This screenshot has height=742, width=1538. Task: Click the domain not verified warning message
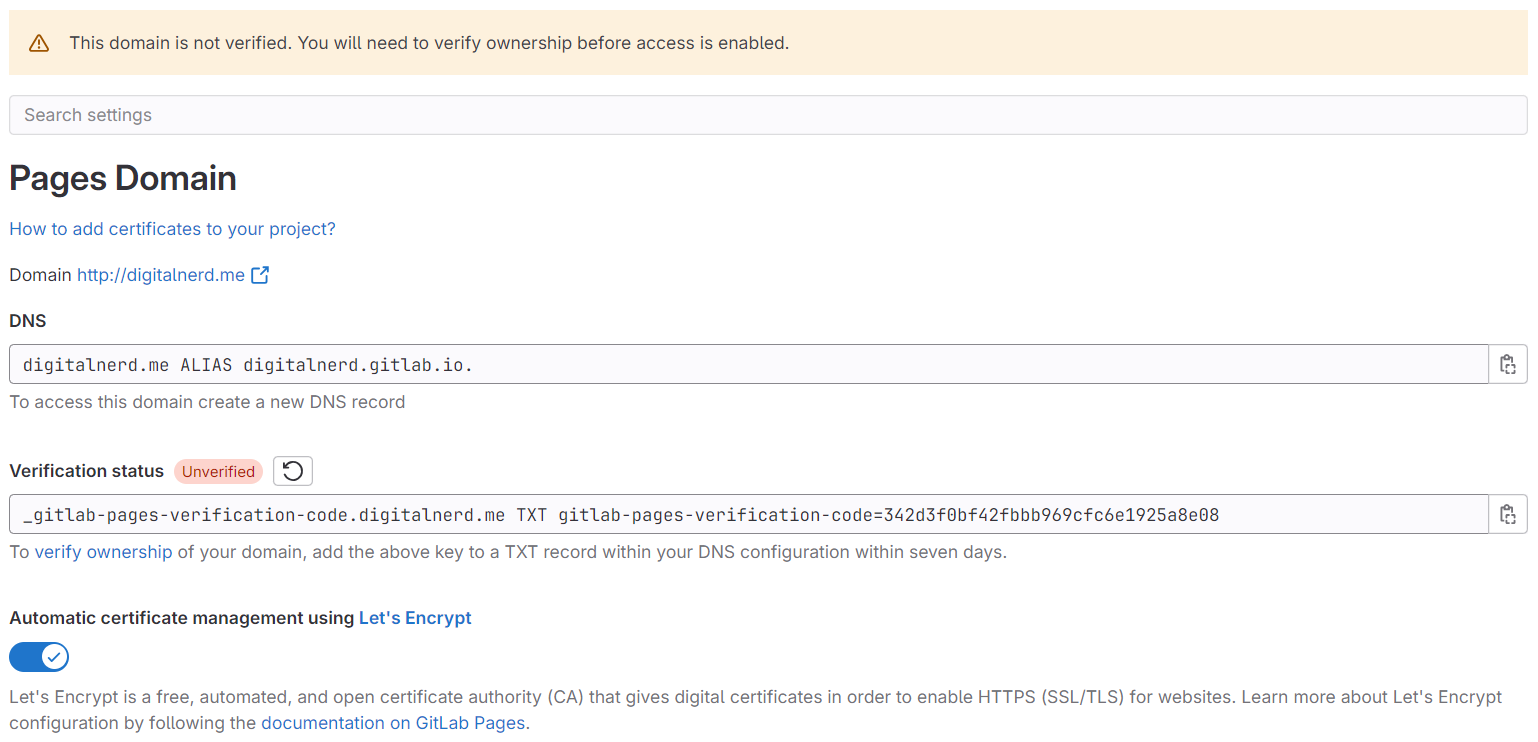point(429,43)
